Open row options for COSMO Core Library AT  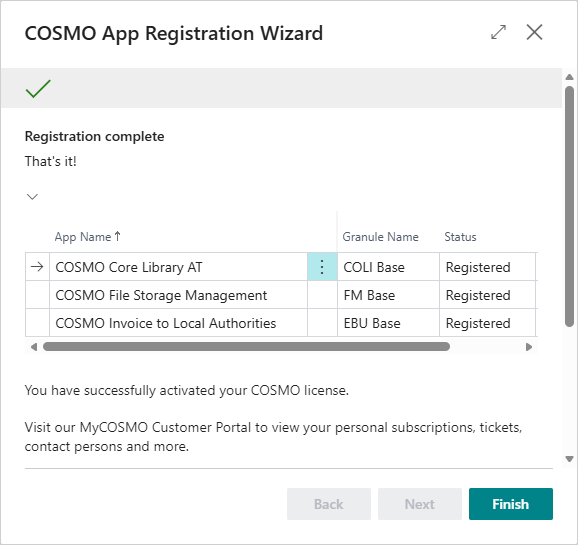click(x=322, y=267)
